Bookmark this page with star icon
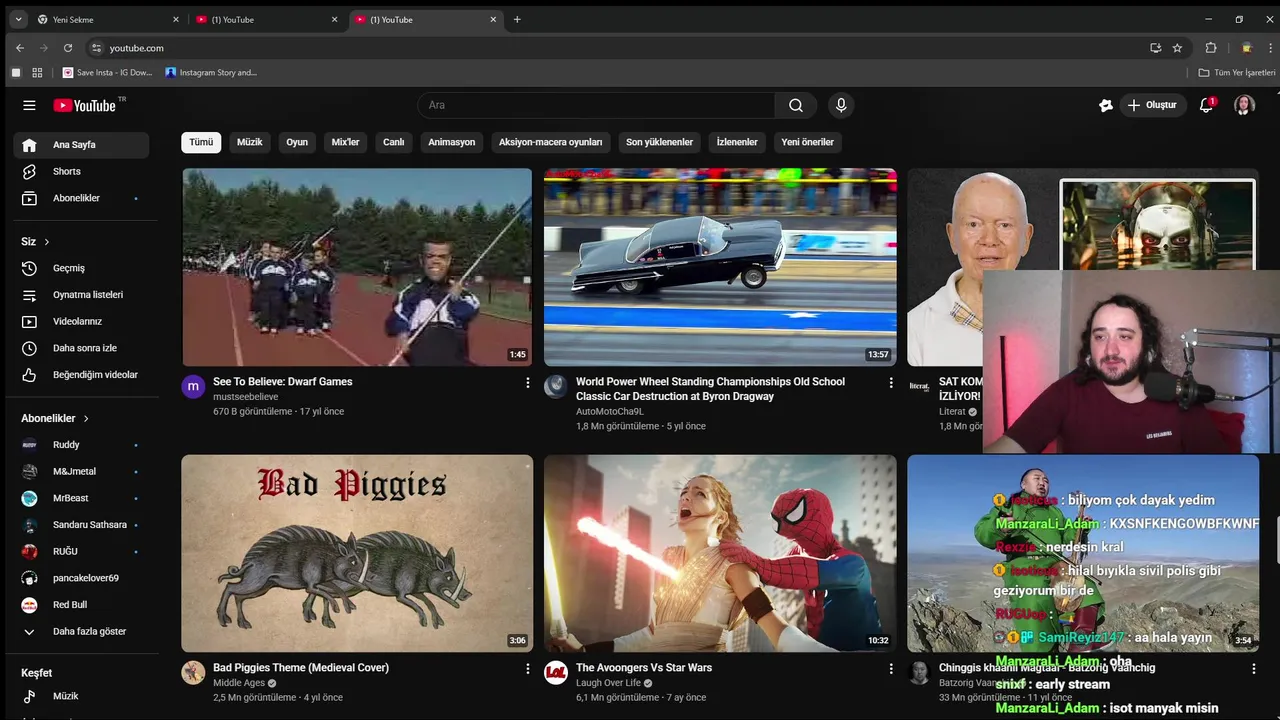 1177,48
